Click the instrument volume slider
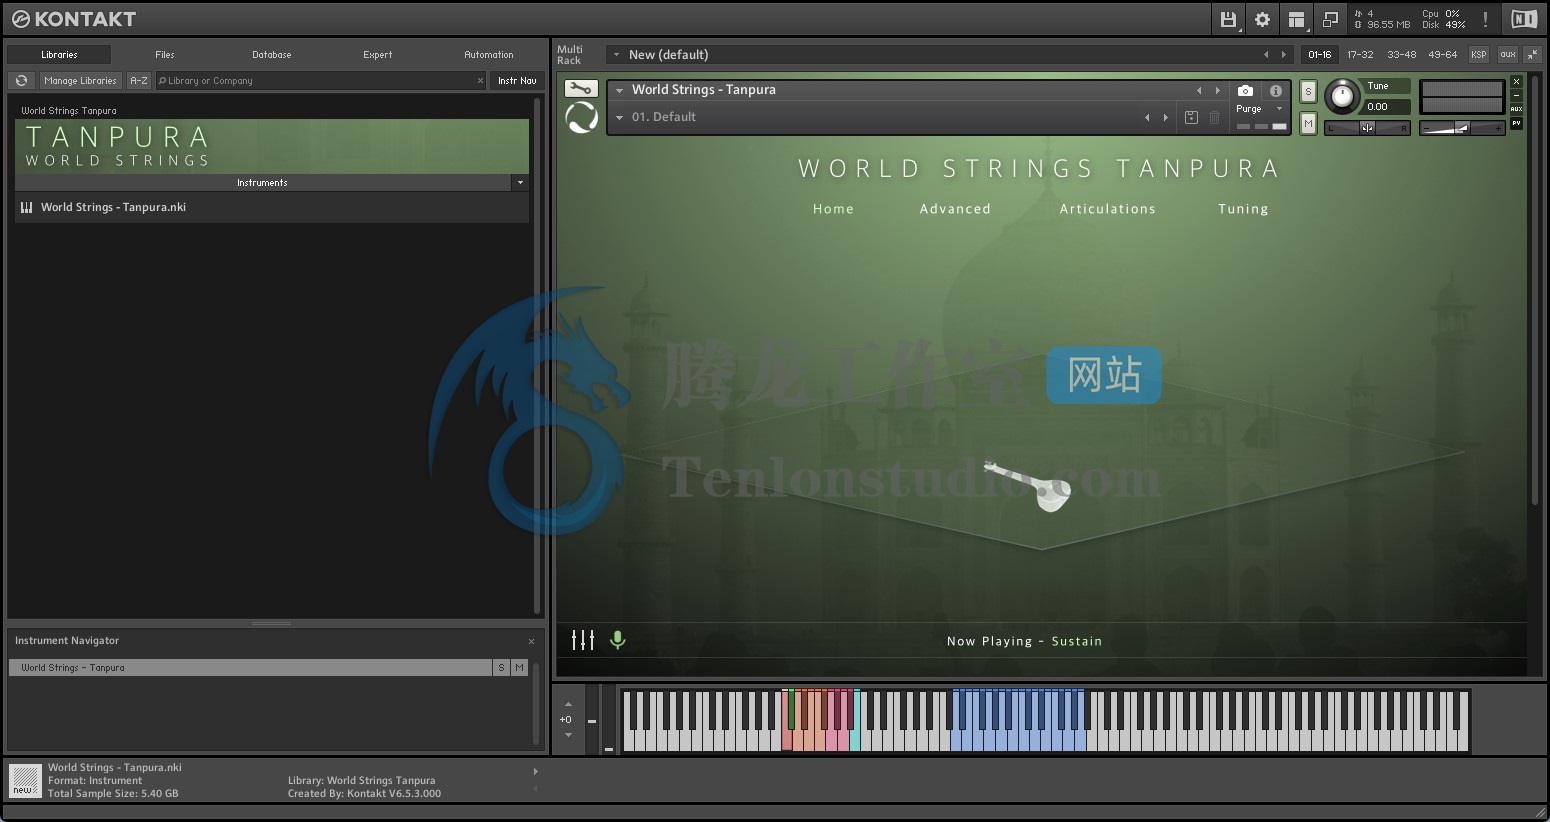The height and width of the screenshot is (822, 1550). [1462, 127]
